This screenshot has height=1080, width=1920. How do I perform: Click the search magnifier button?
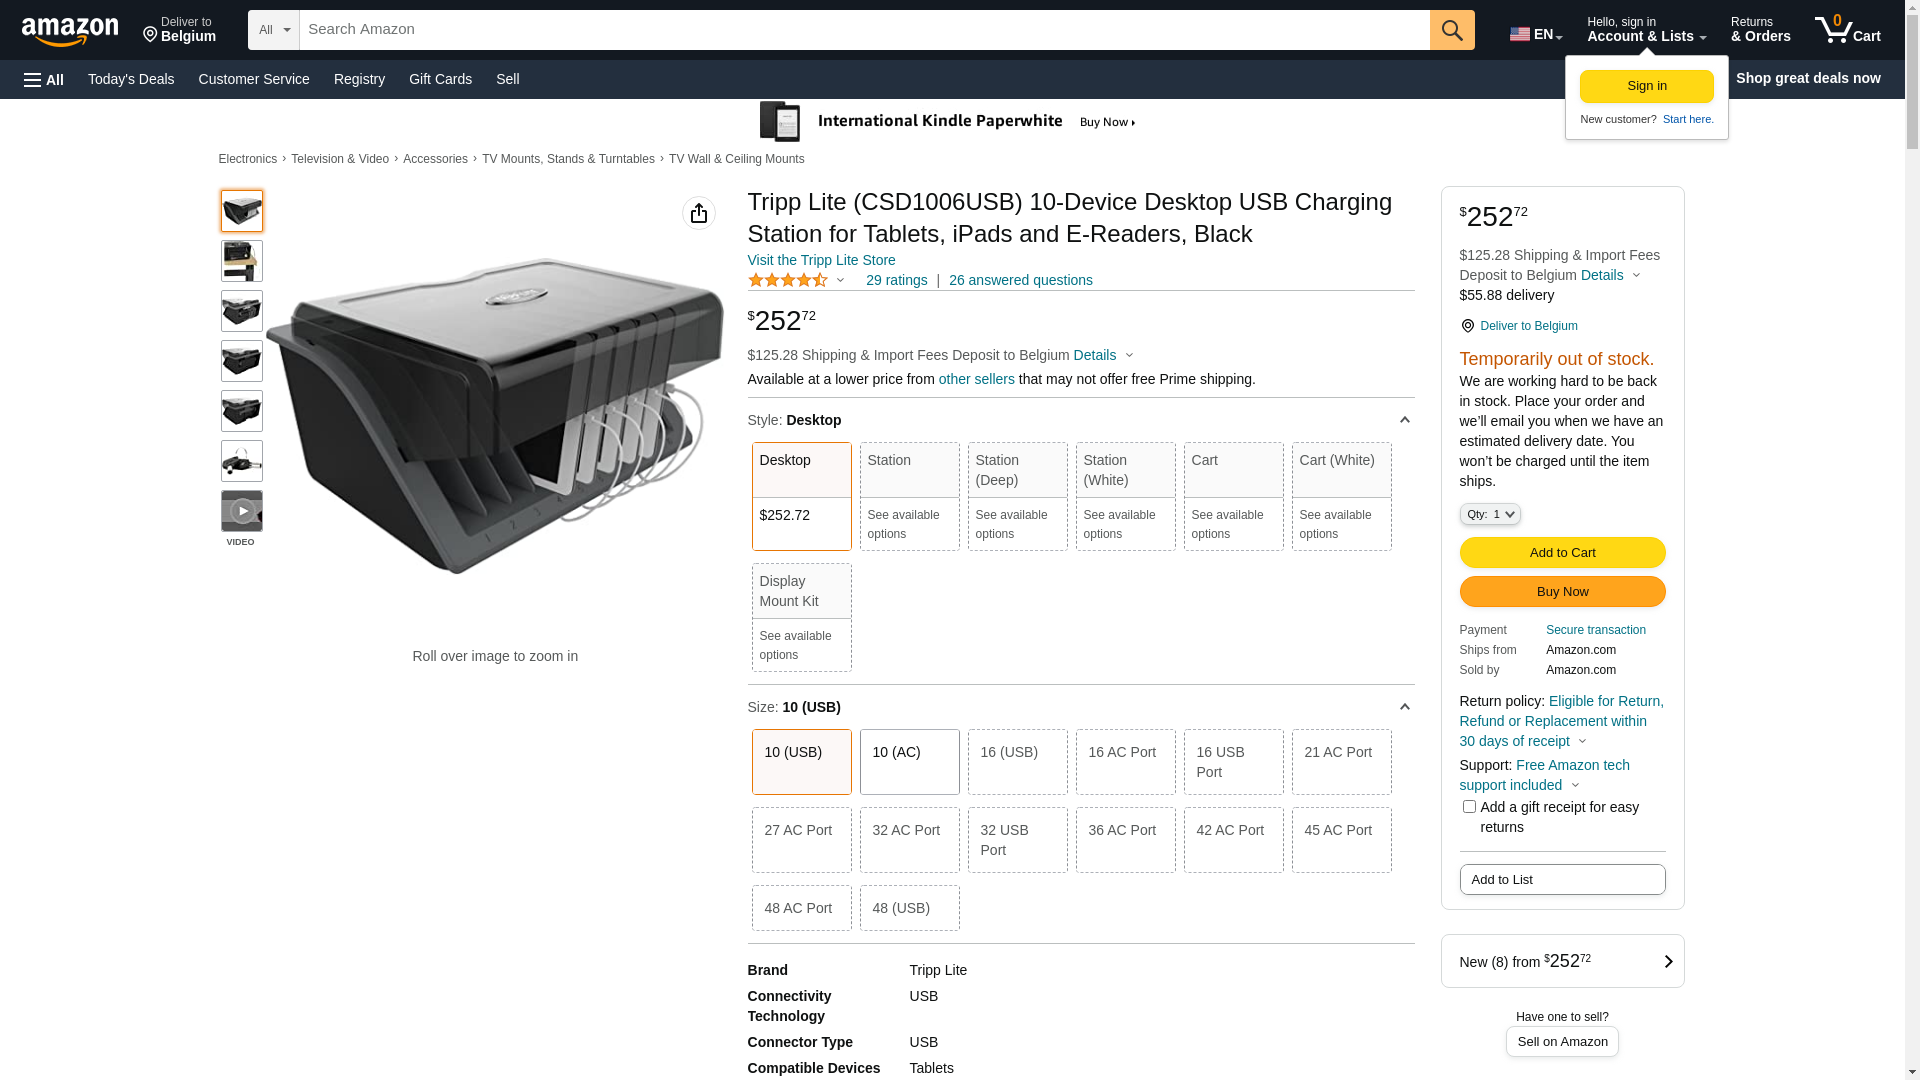(1452, 30)
